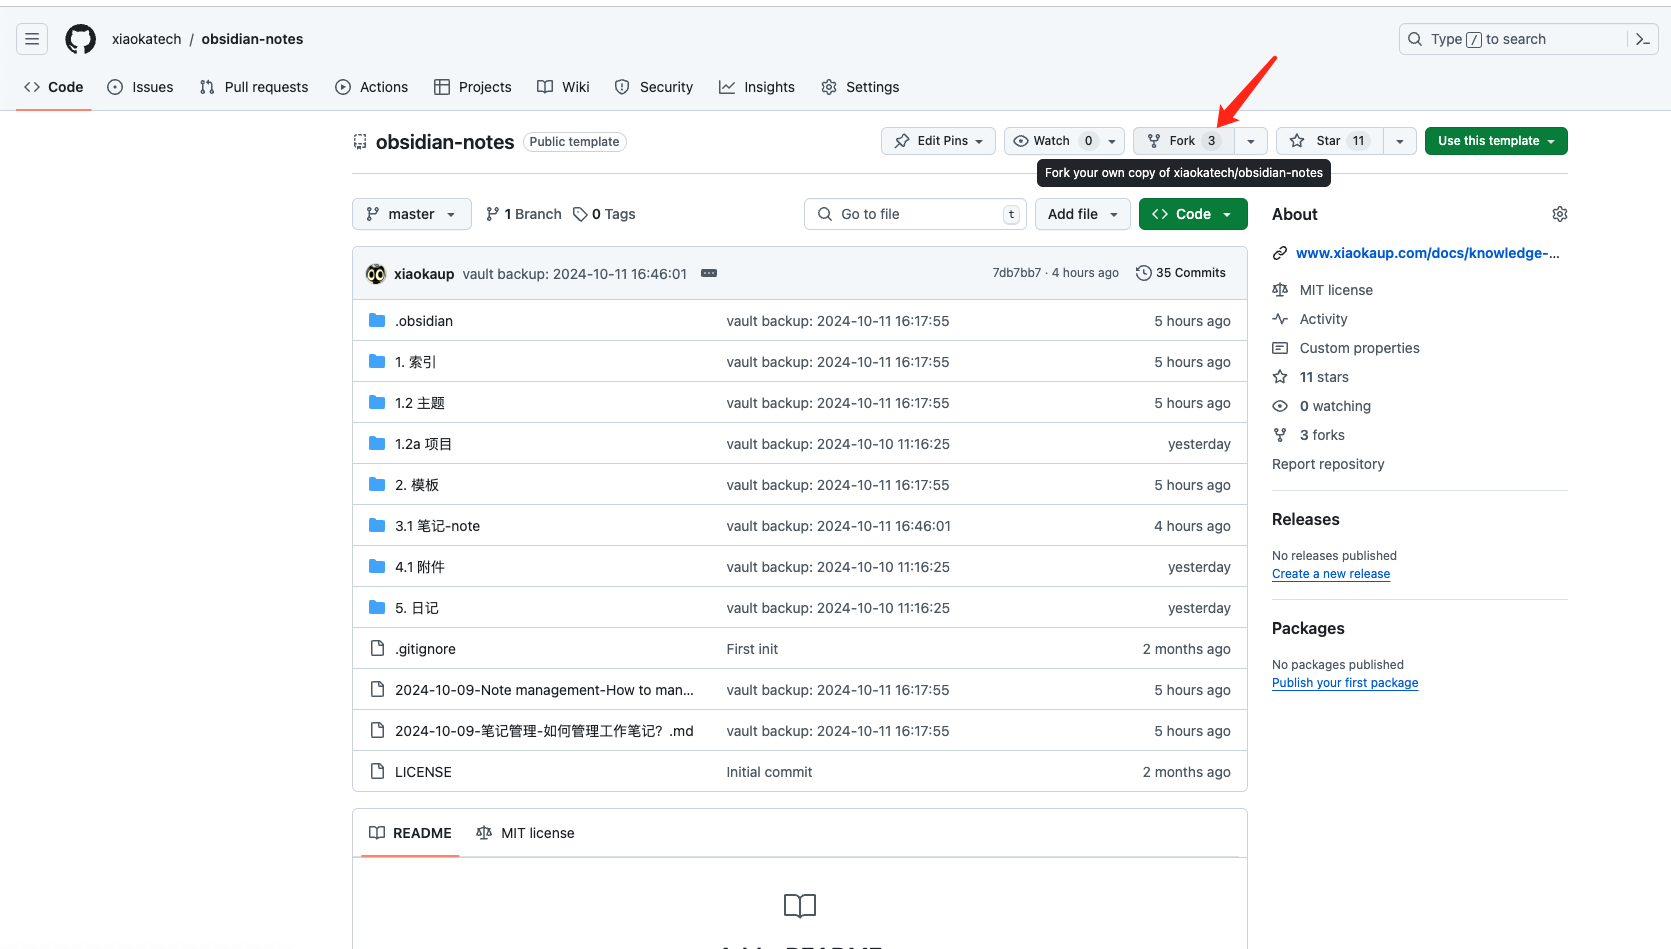
Task: Select the MIT license tab
Action: (x=526, y=833)
